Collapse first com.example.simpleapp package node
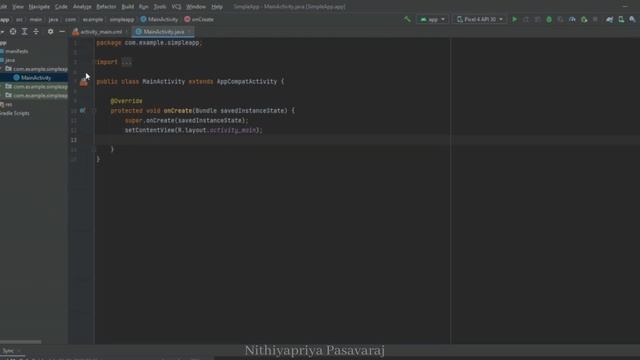The height and width of the screenshot is (360, 640). 2,69
